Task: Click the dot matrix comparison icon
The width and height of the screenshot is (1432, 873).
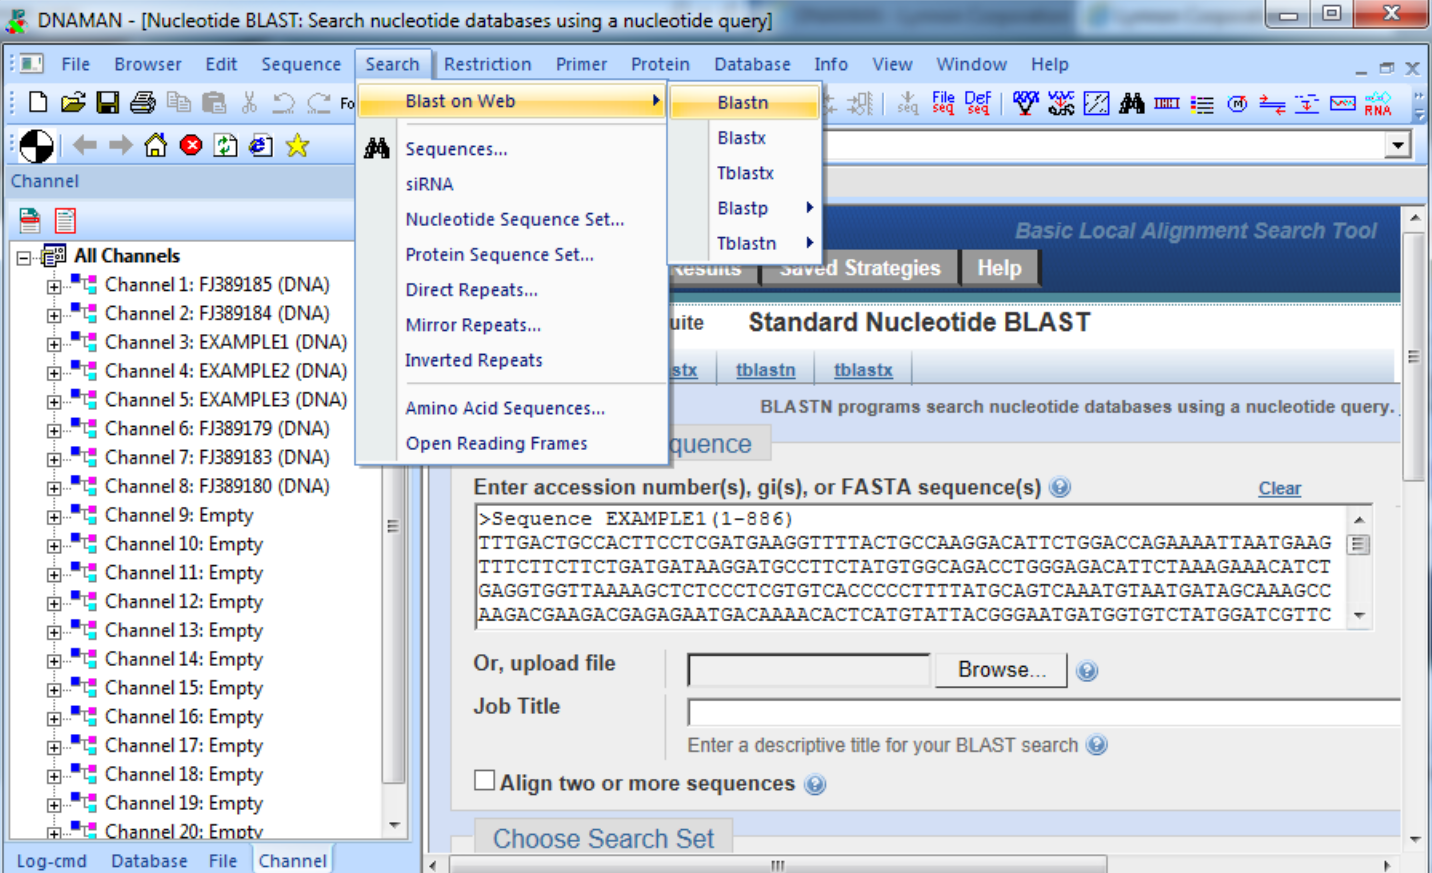Action: (x=1097, y=103)
